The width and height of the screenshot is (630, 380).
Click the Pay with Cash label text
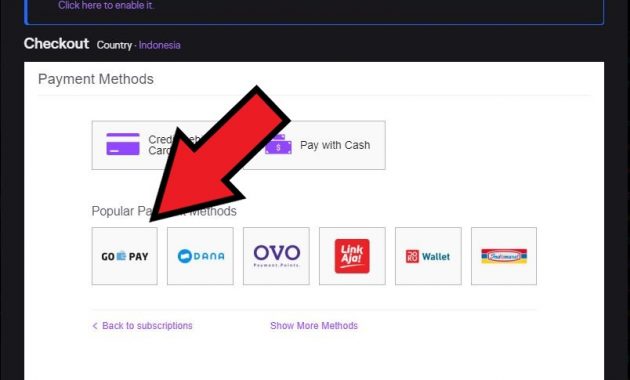(x=335, y=145)
